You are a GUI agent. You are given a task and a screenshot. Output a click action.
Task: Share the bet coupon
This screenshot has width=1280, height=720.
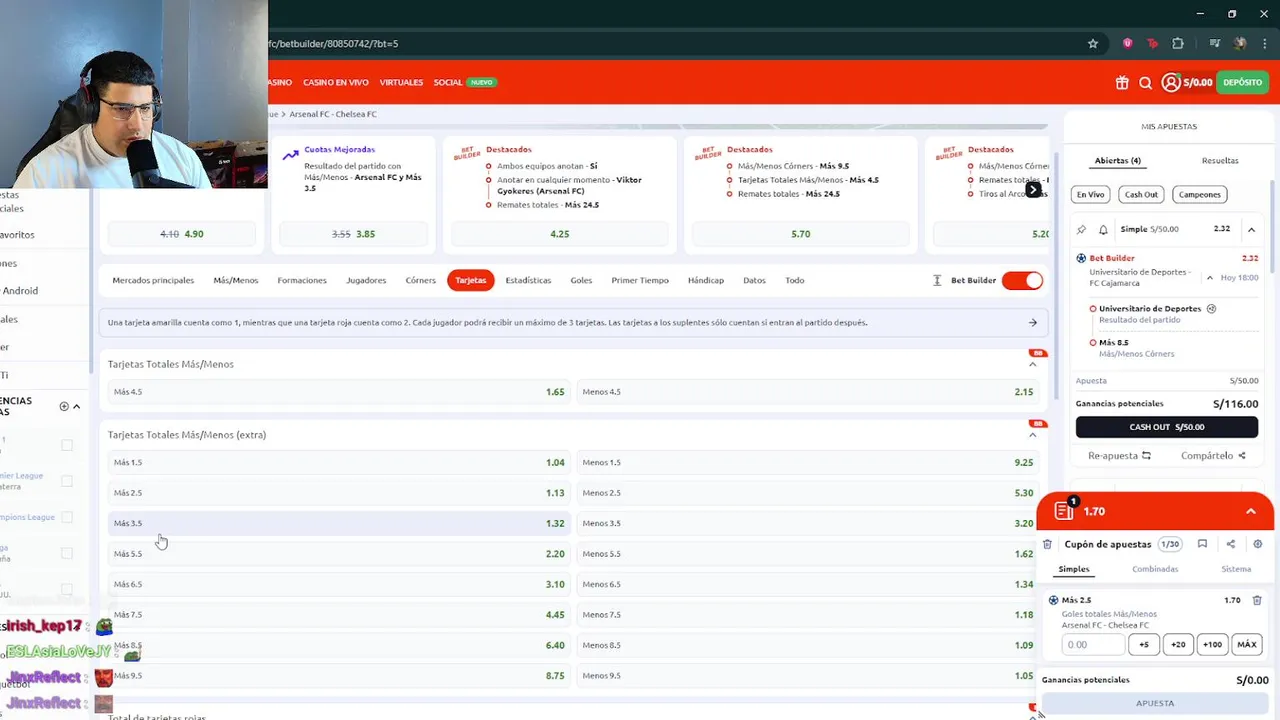point(1231,544)
